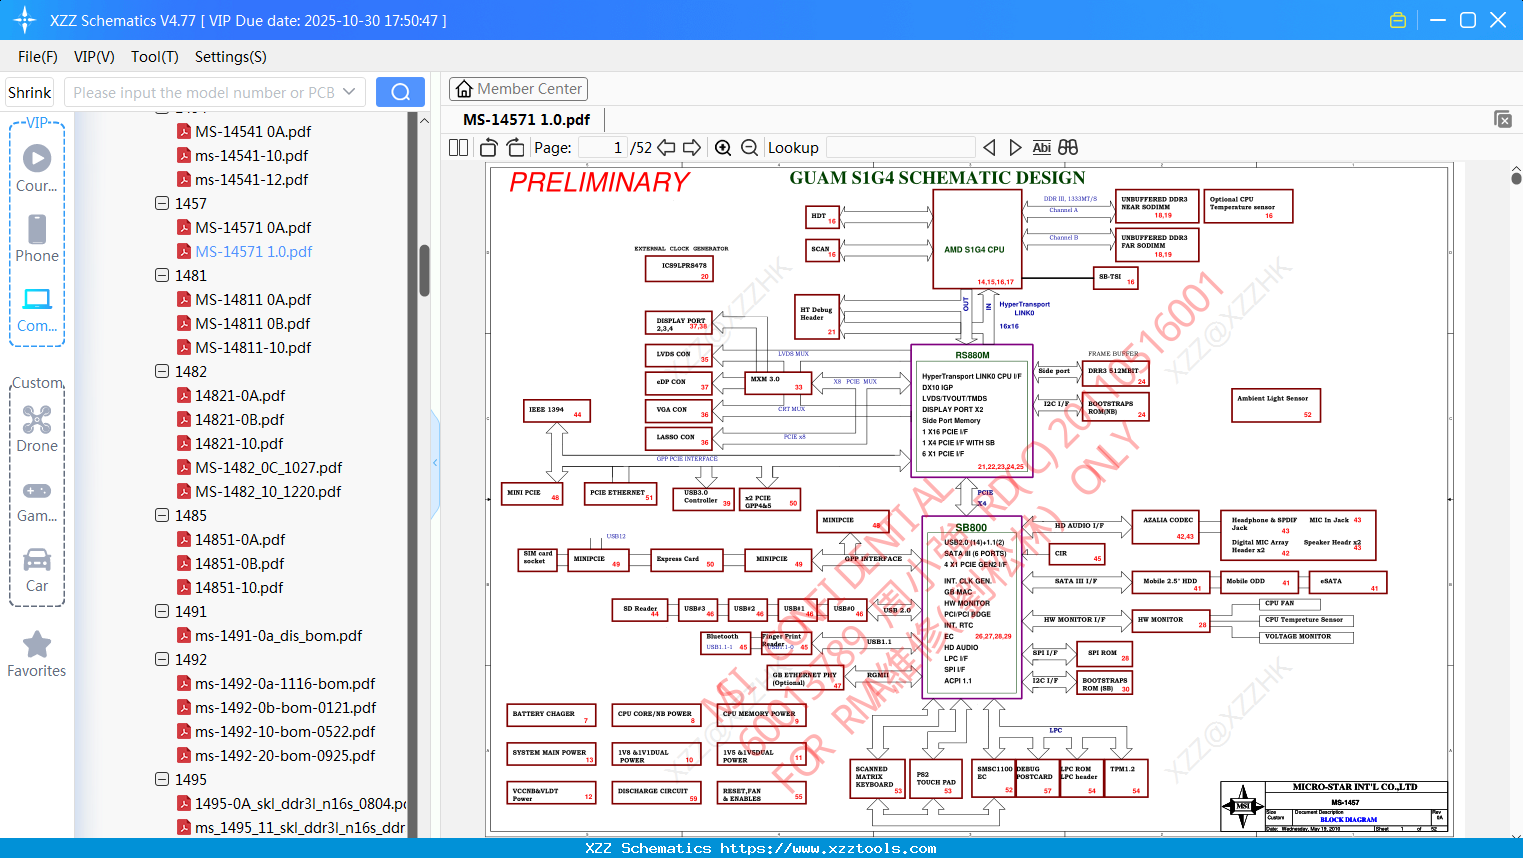
Task: Click the PDF icon beside 14851-0A.pdf
Action: click(x=184, y=539)
